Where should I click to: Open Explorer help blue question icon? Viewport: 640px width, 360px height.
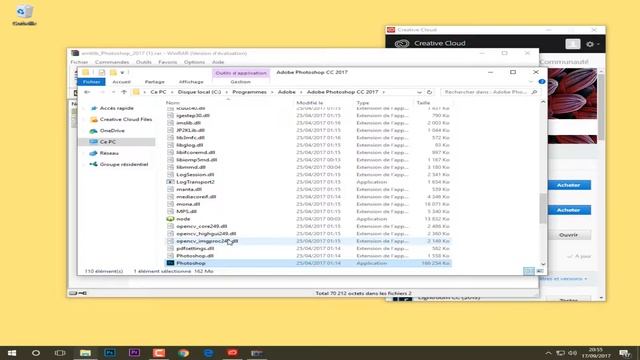click(542, 82)
